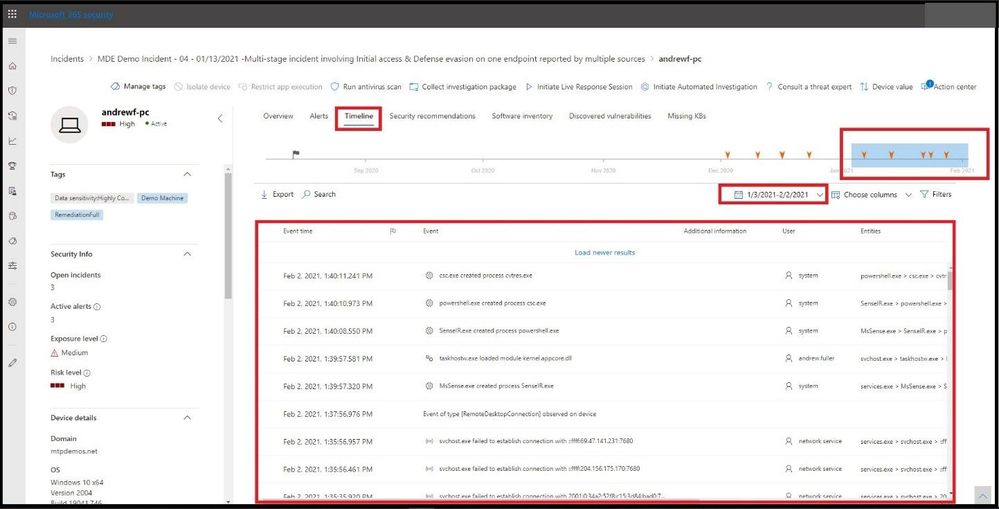The image size is (999, 509).
Task: Open the shield Incidents icon in sidebar
Action: pyautogui.click(x=12, y=90)
